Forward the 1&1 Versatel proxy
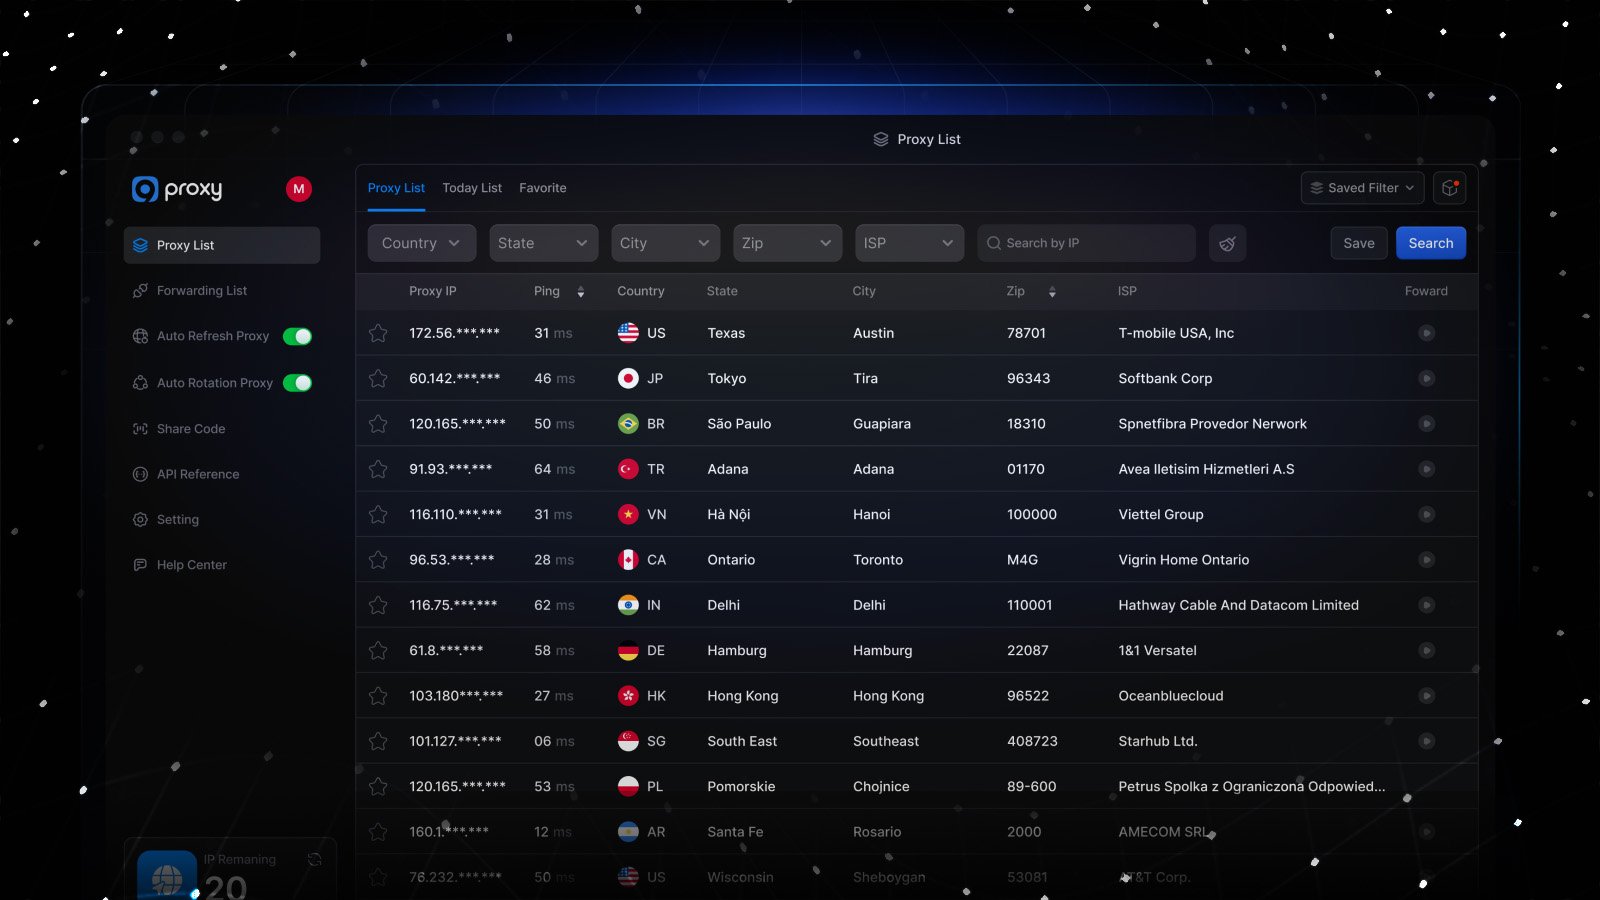This screenshot has width=1600, height=900. (1427, 650)
